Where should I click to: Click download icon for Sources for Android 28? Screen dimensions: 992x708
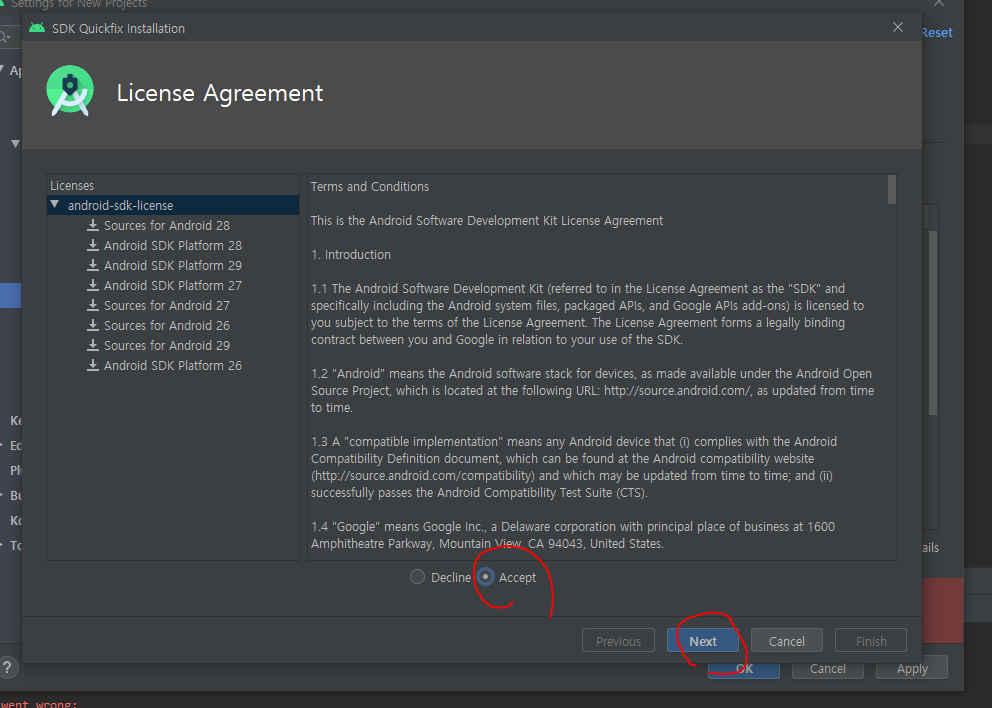pos(93,225)
